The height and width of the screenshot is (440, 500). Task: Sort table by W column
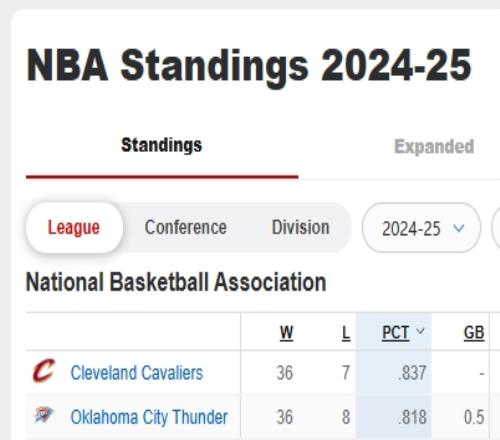point(286,333)
